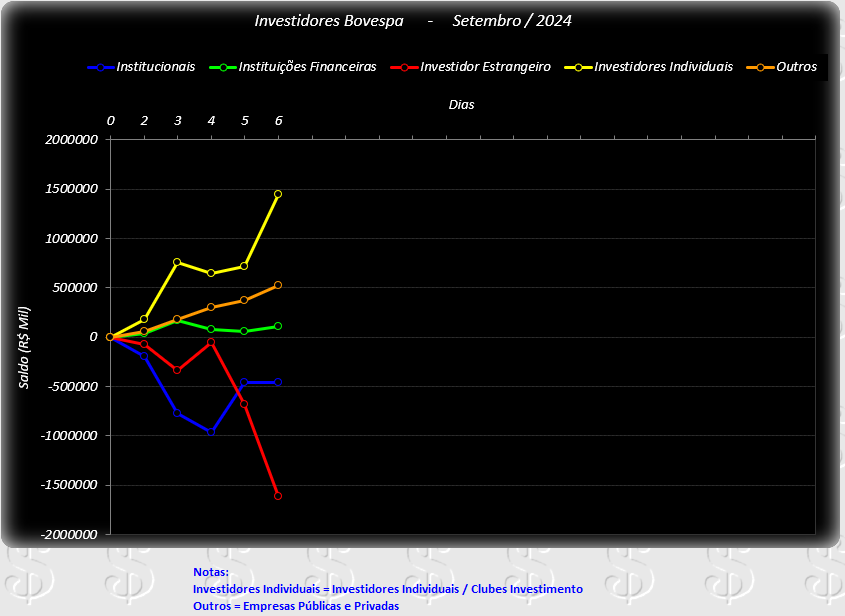Click the 1000000 y-axis label
This screenshot has height=616, width=845.
(72, 238)
